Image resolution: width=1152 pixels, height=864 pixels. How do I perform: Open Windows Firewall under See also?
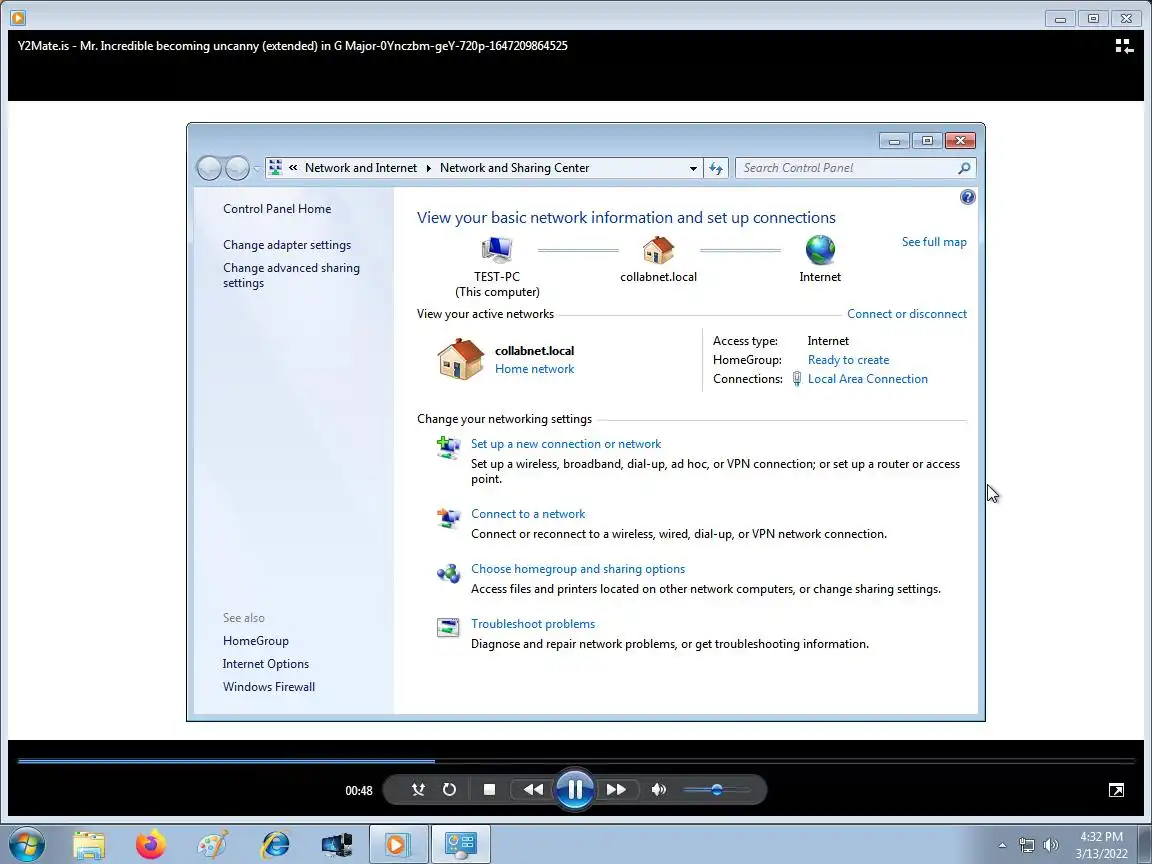pos(269,686)
